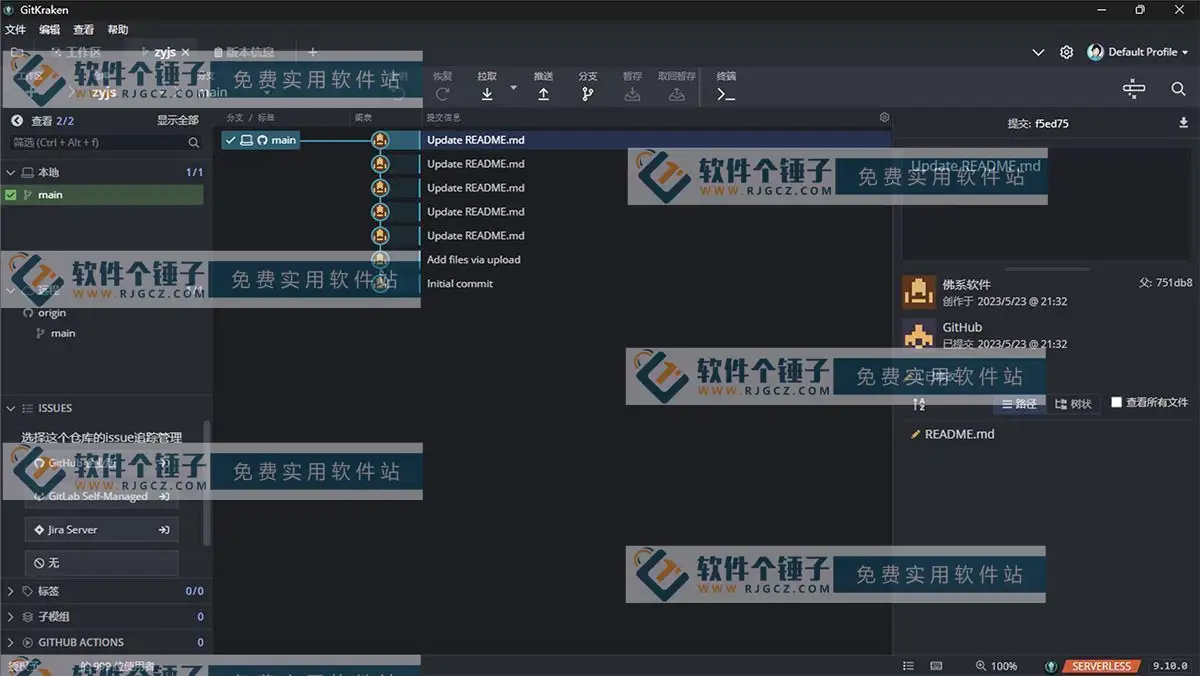
Task: Open the Terminal (终端) from toolbar
Action: [x=726, y=94]
